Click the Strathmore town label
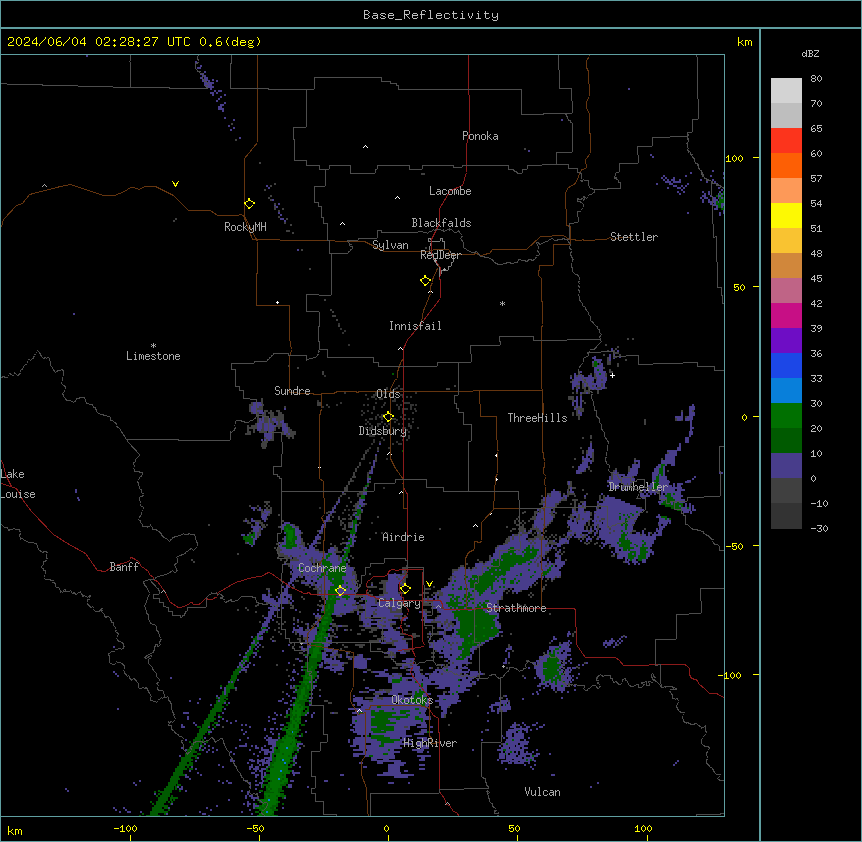The height and width of the screenshot is (842, 862). (x=516, y=608)
